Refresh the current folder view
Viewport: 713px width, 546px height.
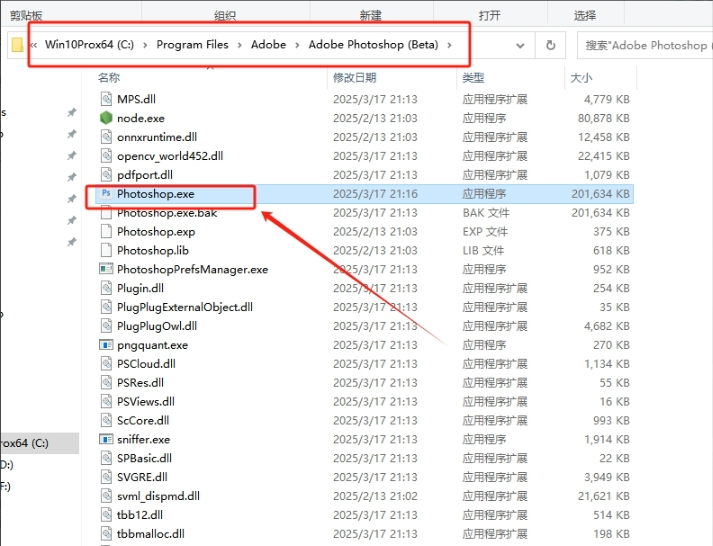click(x=550, y=45)
